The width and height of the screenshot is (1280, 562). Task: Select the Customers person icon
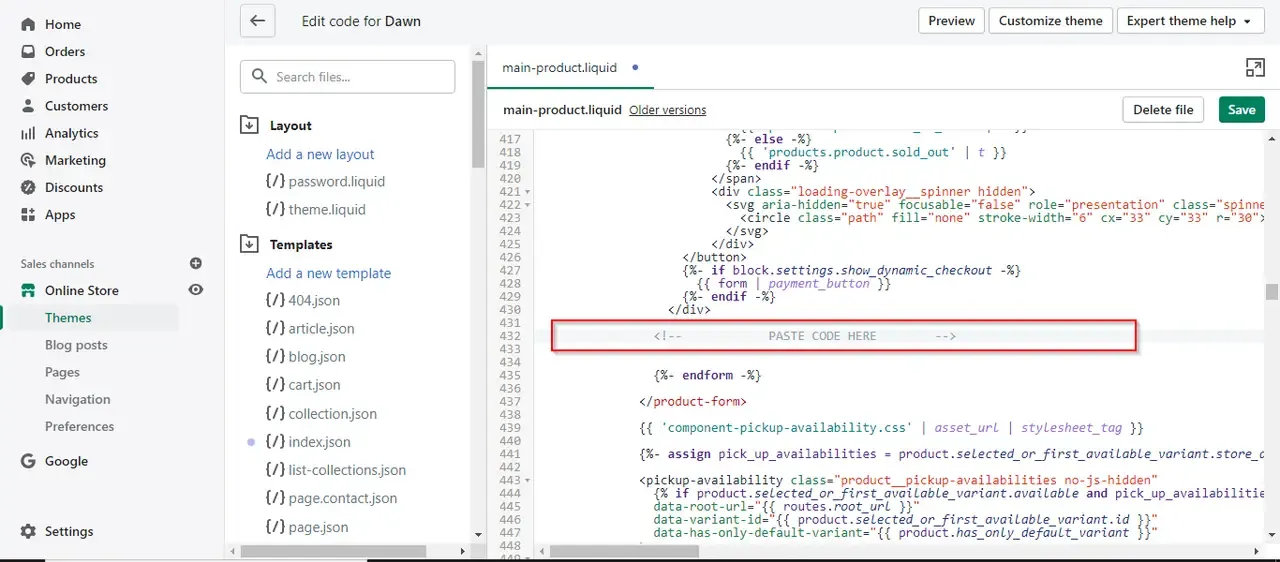point(28,105)
